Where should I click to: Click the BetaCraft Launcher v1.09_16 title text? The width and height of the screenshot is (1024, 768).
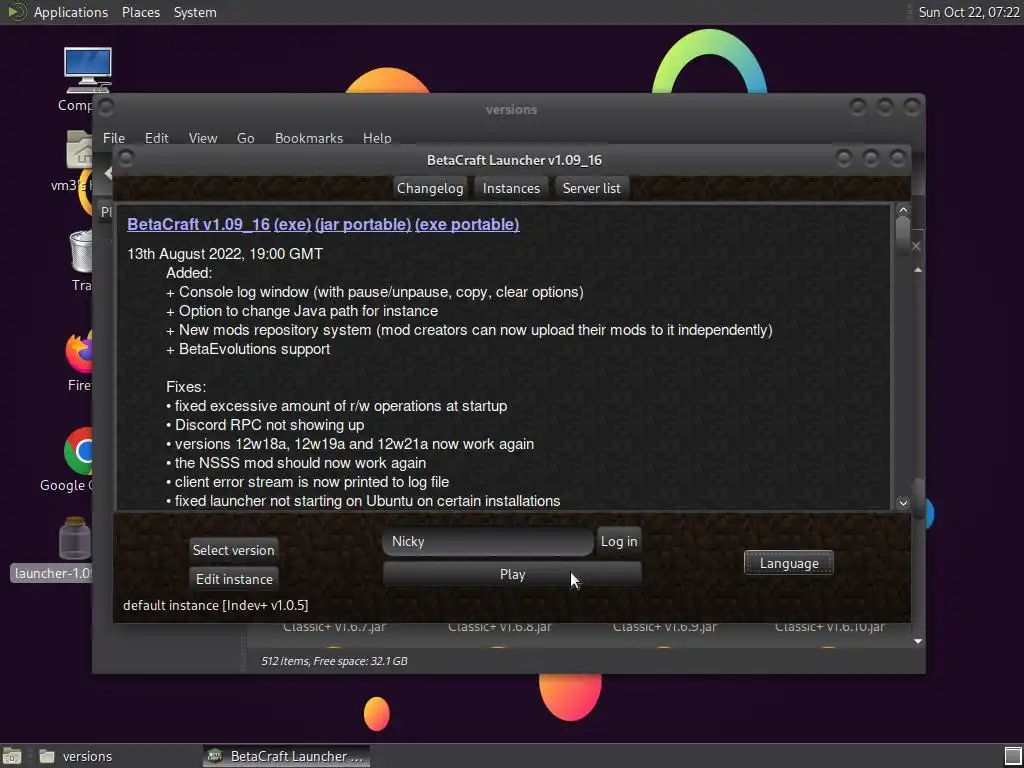click(x=514, y=160)
